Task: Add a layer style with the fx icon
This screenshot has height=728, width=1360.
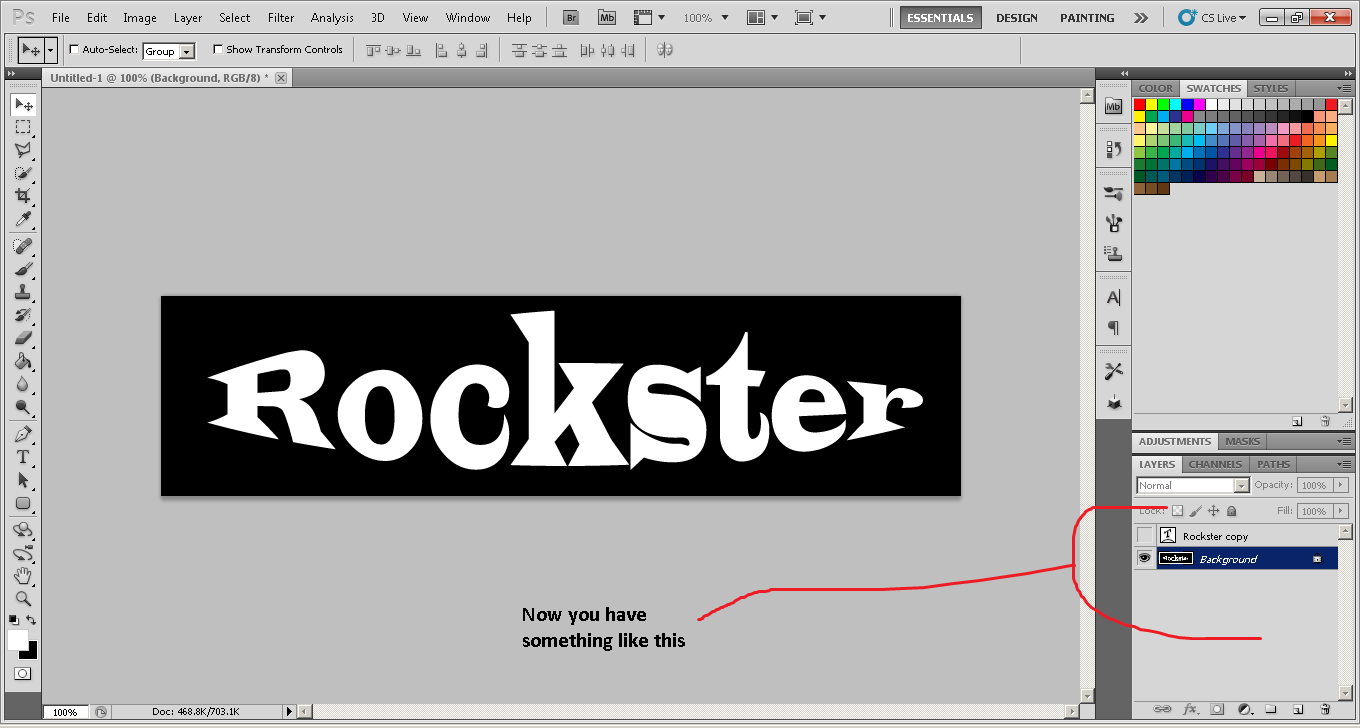Action: pyautogui.click(x=1190, y=708)
